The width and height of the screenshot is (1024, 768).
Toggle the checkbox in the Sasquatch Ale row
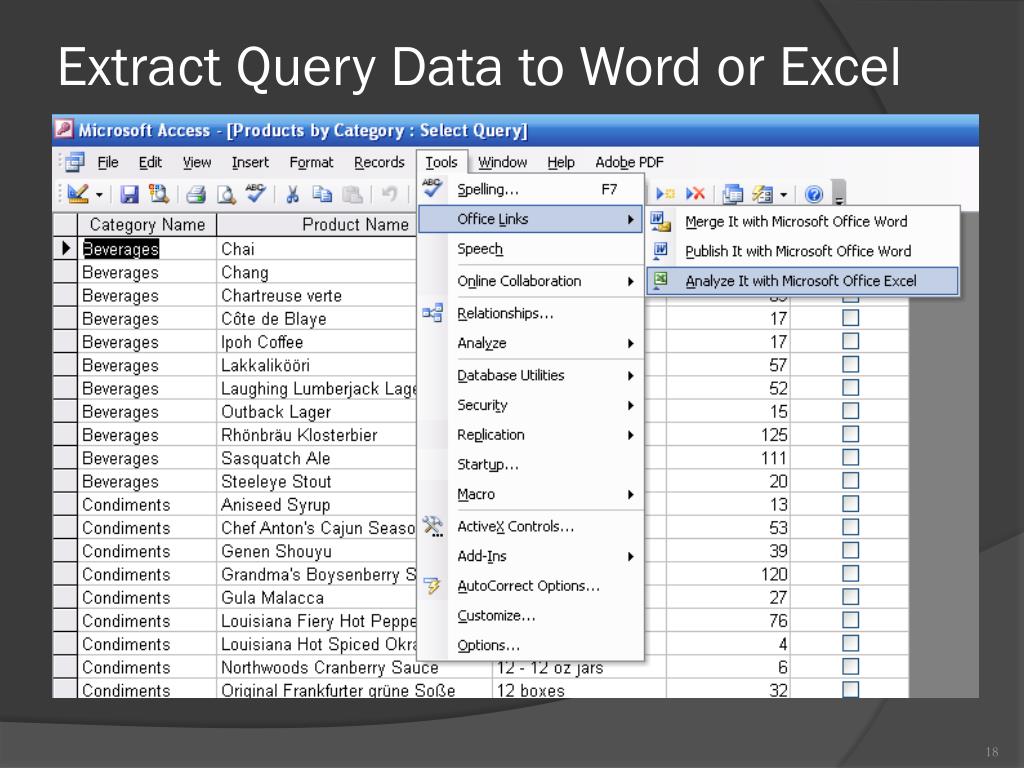pyautogui.click(x=851, y=458)
